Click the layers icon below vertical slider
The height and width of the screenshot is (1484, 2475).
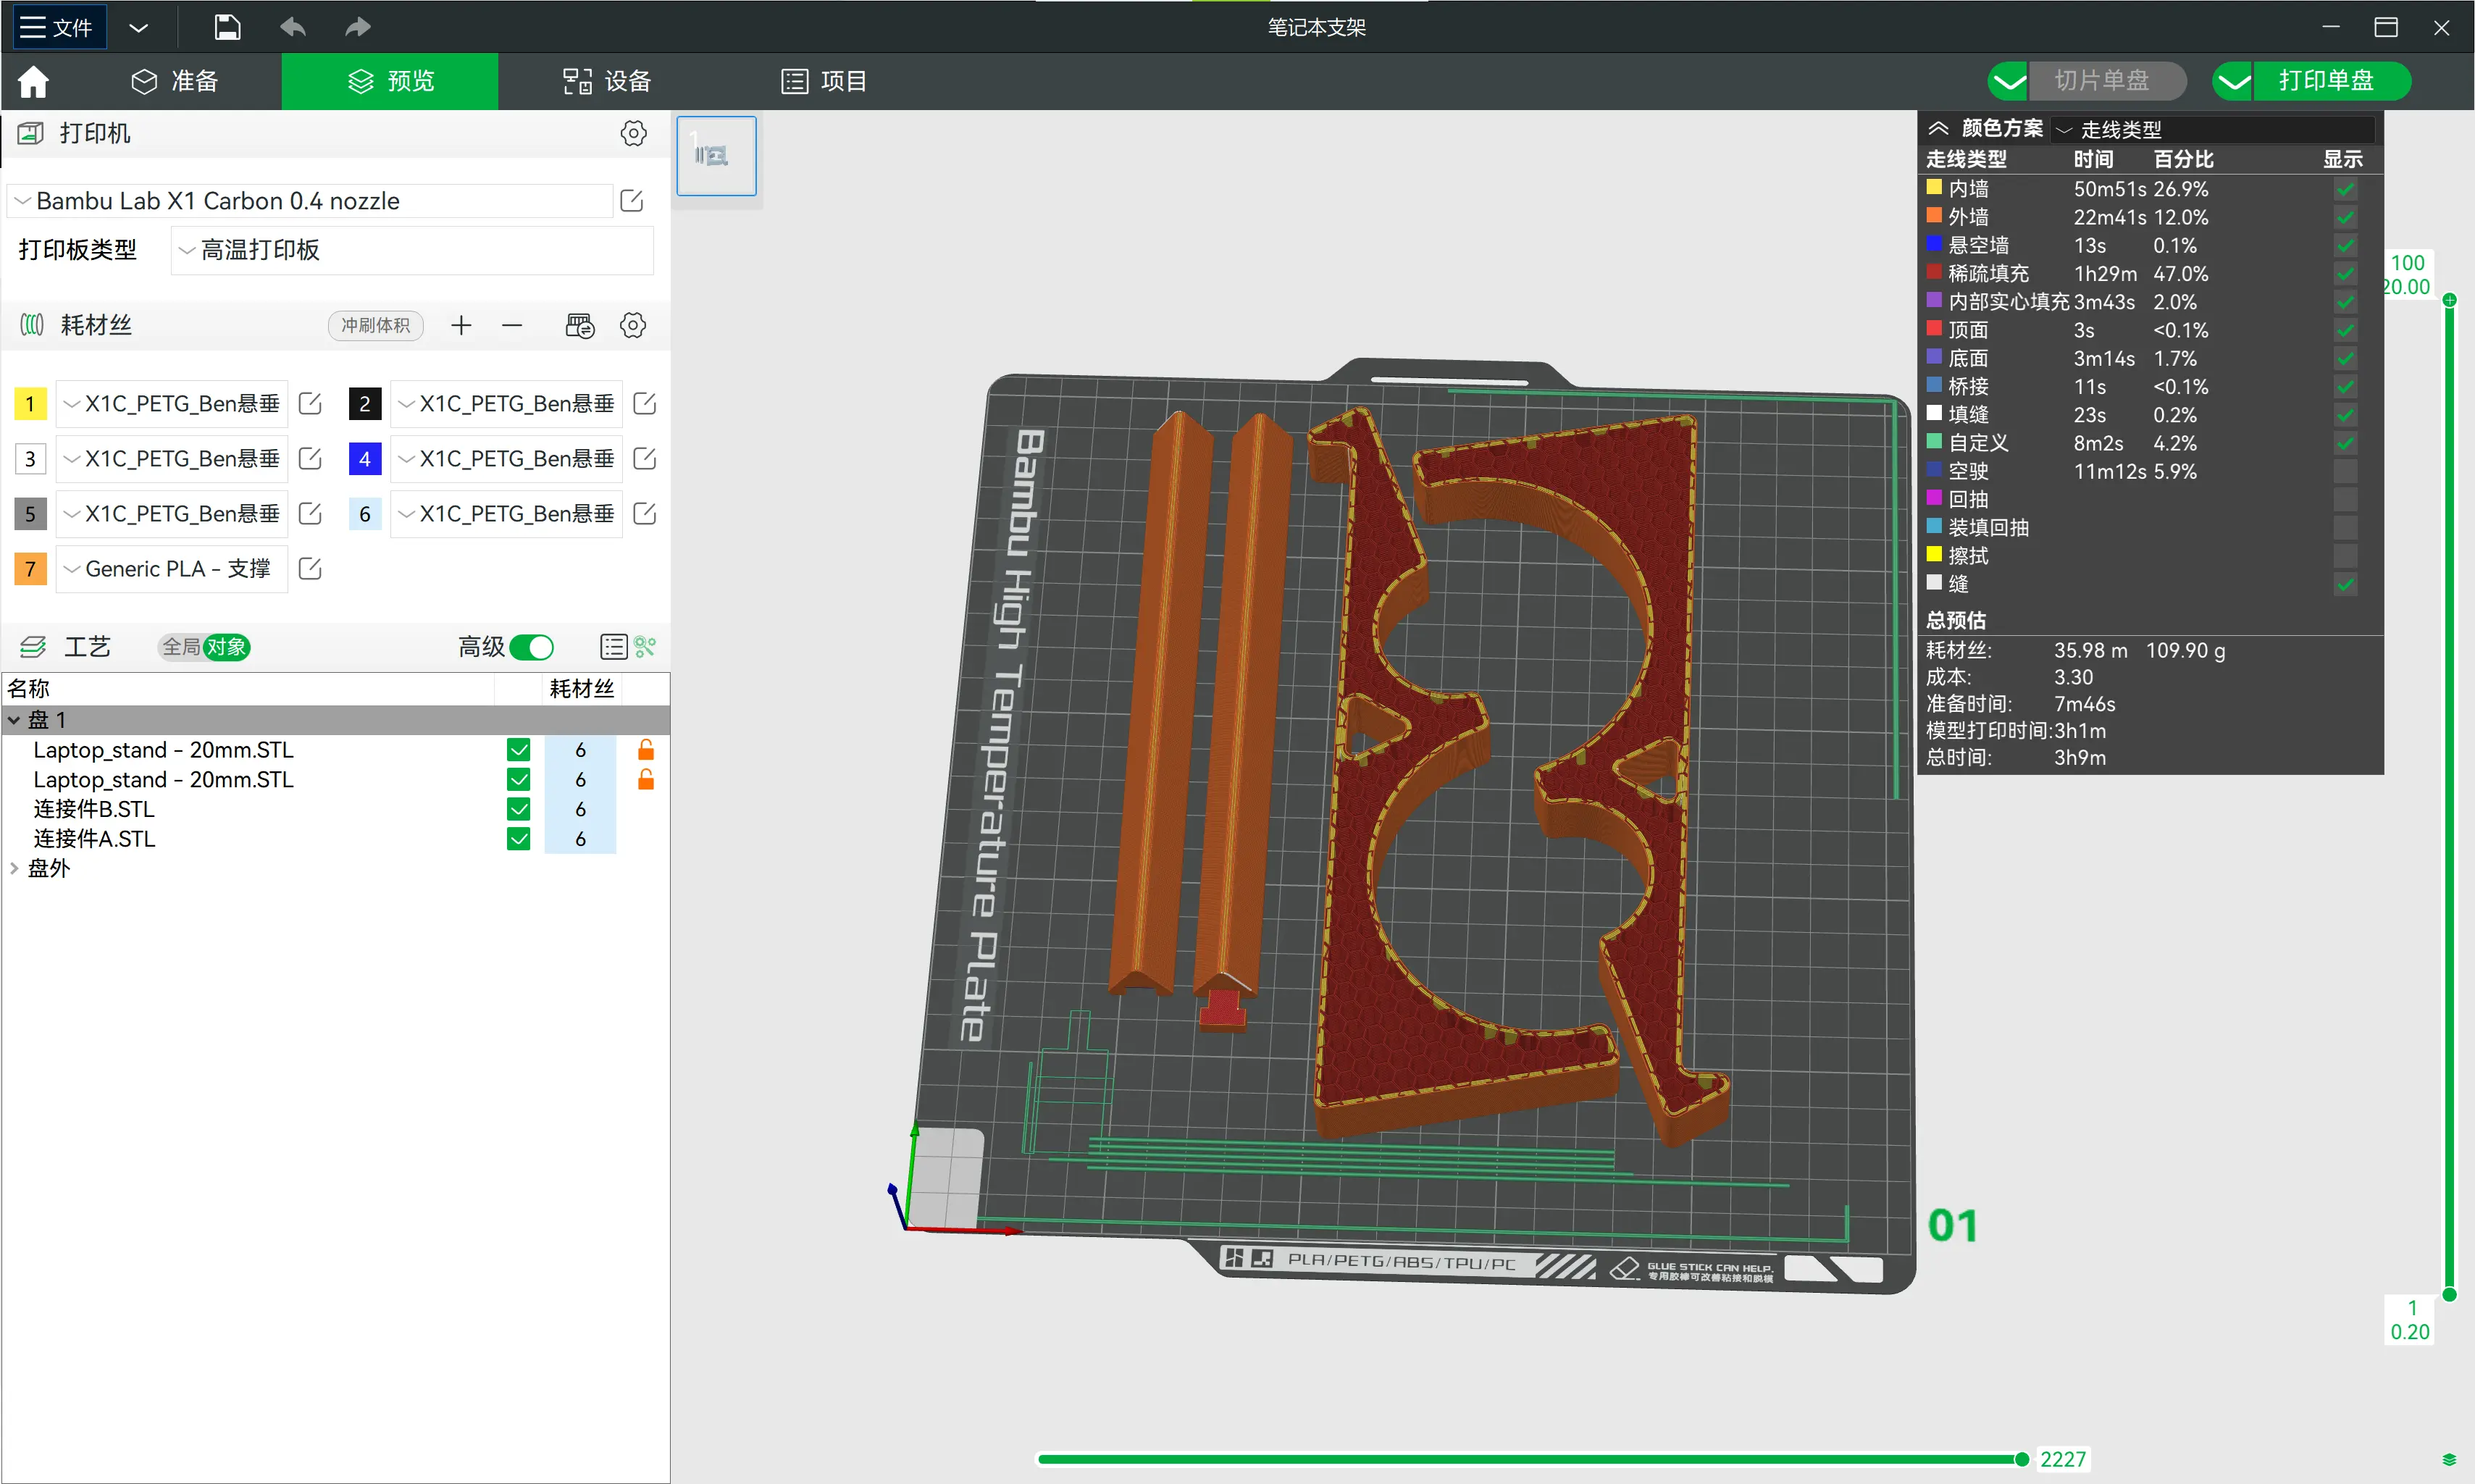coord(2449,1459)
